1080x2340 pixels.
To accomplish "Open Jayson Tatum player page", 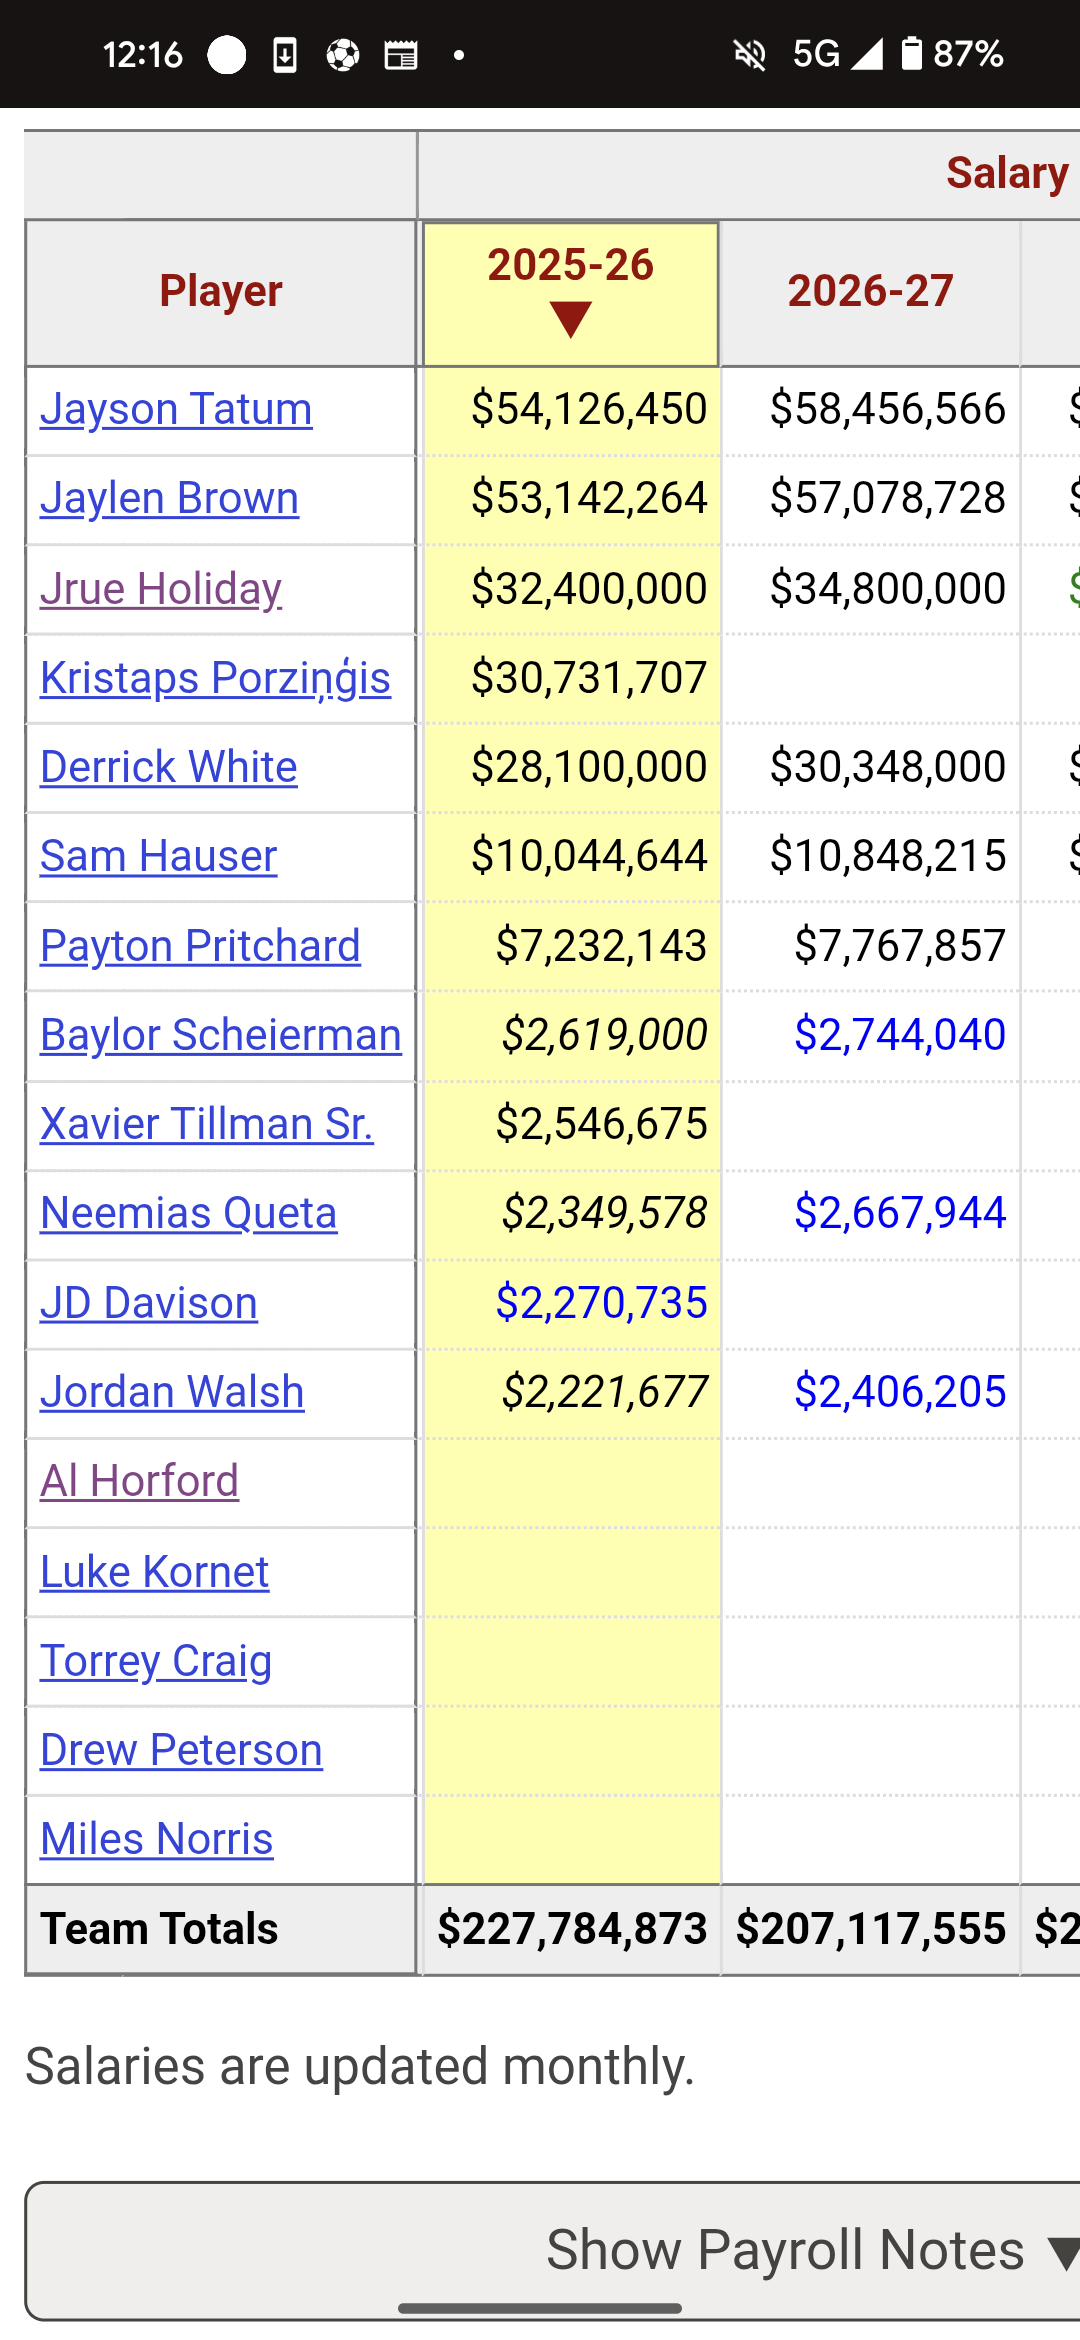I will pos(176,409).
